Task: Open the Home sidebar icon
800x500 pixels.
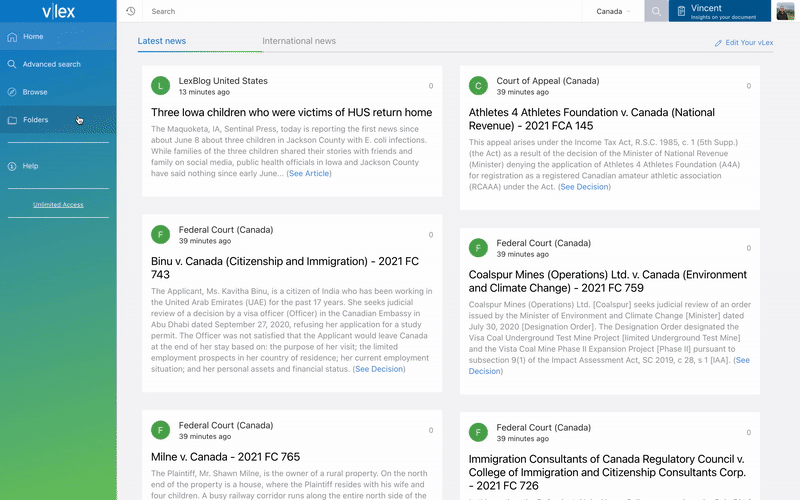Action: [x=12, y=37]
